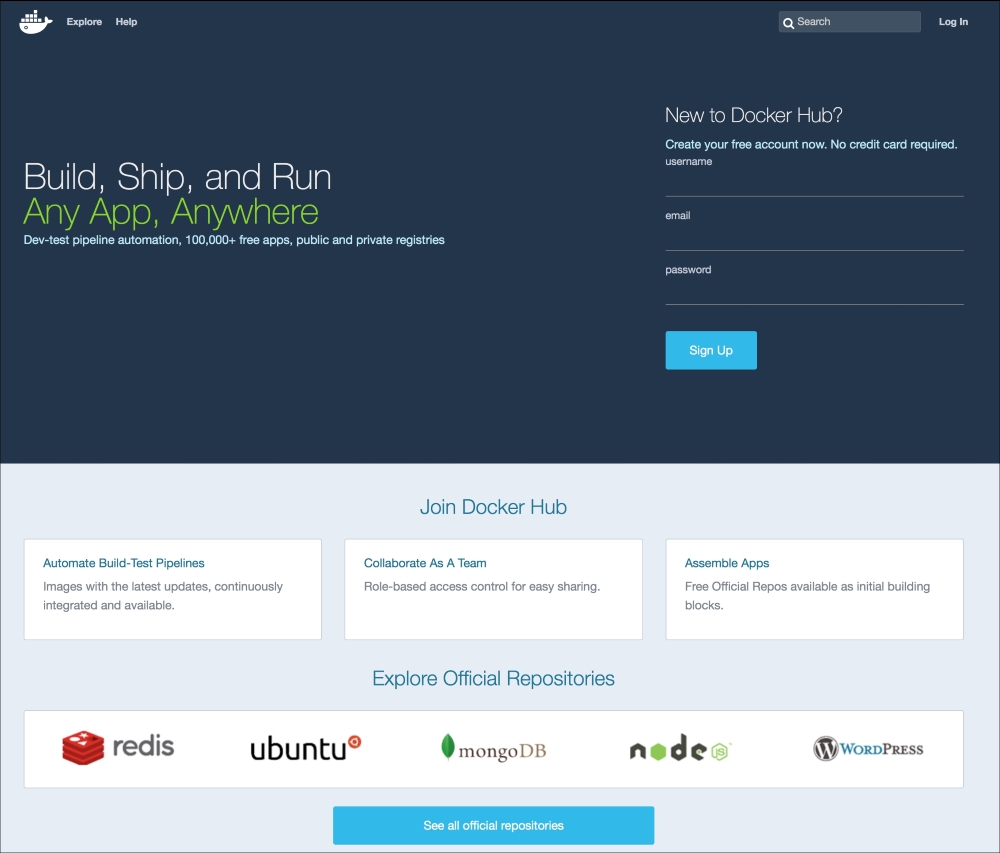The width and height of the screenshot is (1000, 853).
Task: Open the MongoDB repository logo
Action: pos(492,748)
